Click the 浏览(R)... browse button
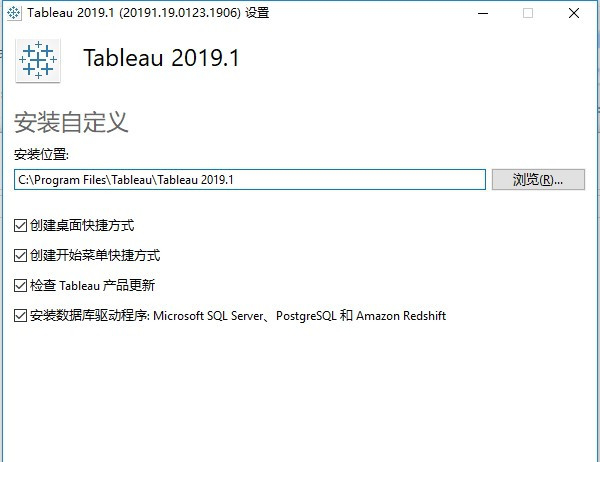 (538, 180)
